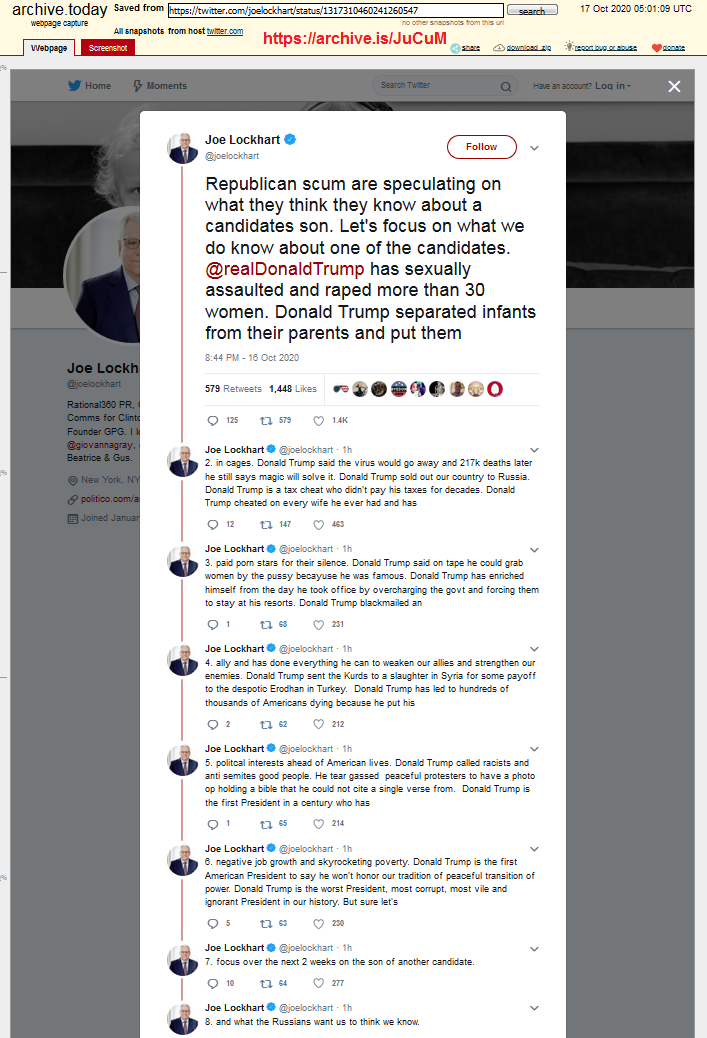
Task: Open the chevron menu on tweet 2
Action: [534, 450]
